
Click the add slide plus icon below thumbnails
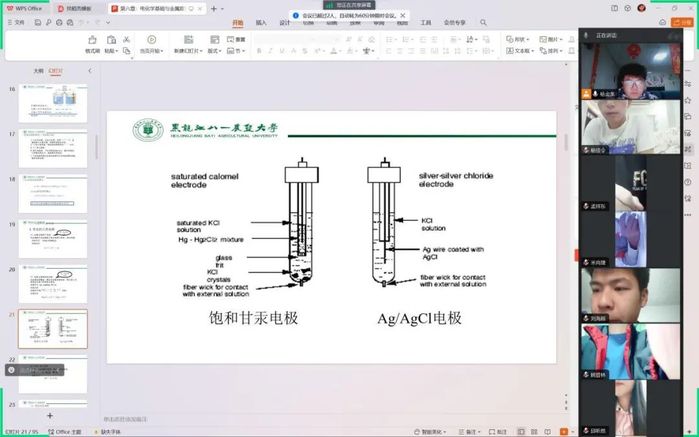point(49,415)
